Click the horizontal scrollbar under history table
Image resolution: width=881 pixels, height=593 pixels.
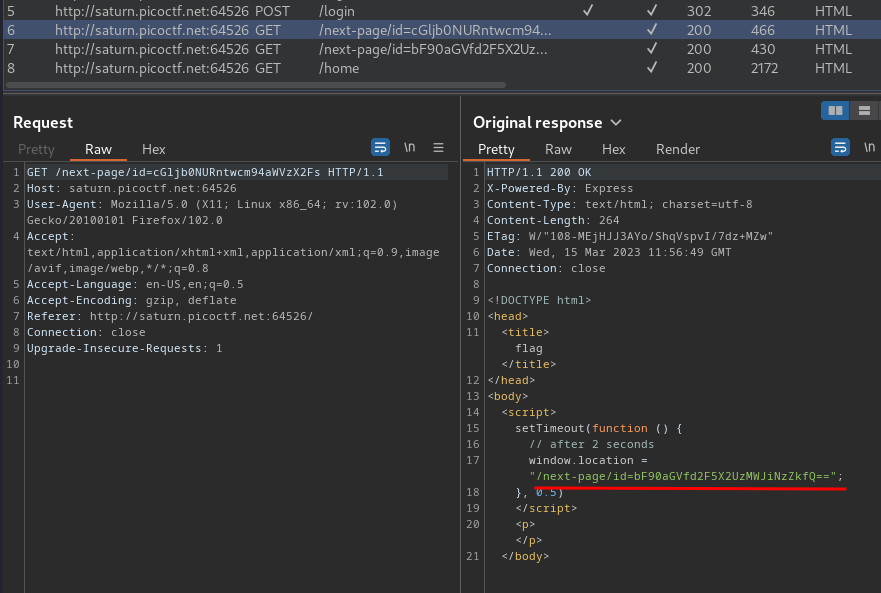point(256,85)
